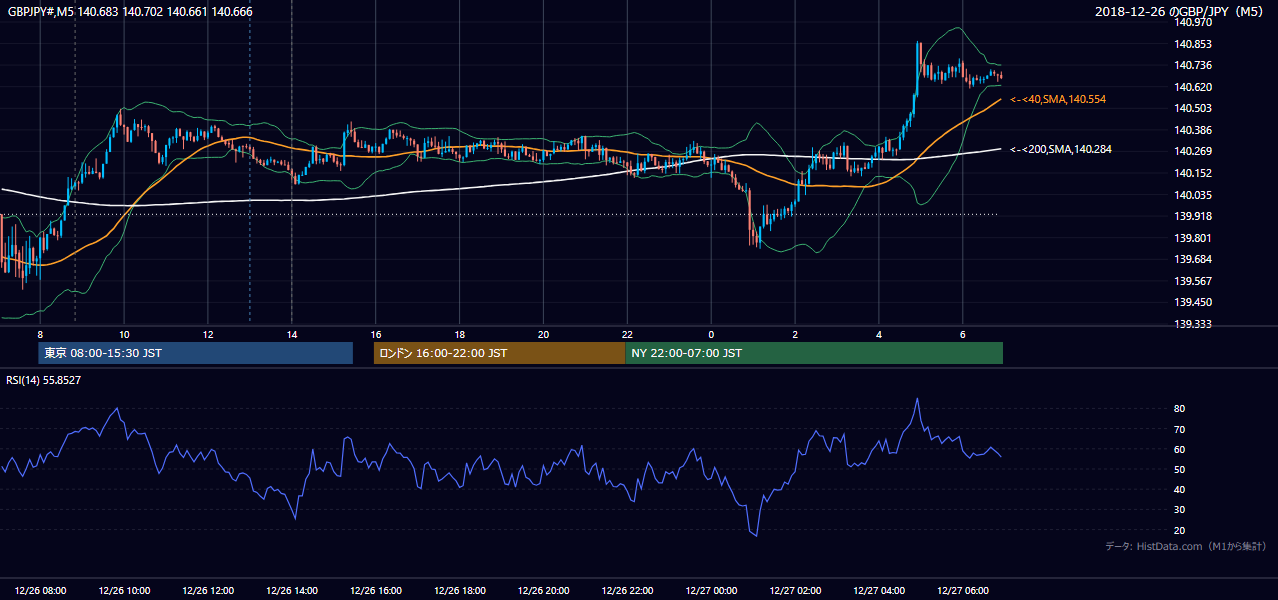
Task: Click hour tick 18 under price chart
Action: 459,334
